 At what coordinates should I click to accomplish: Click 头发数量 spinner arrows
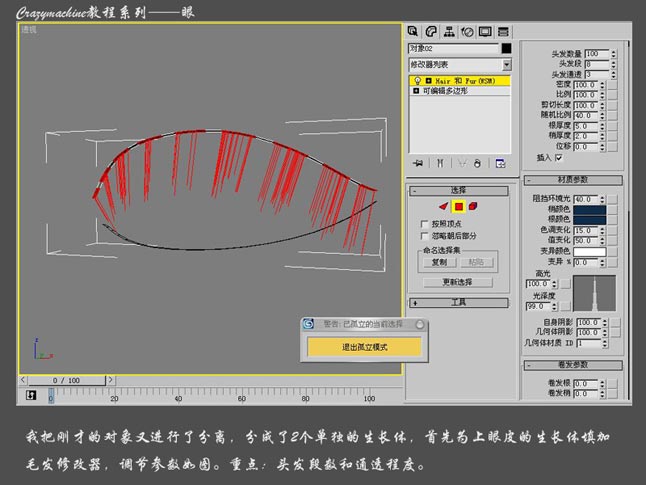(x=614, y=54)
